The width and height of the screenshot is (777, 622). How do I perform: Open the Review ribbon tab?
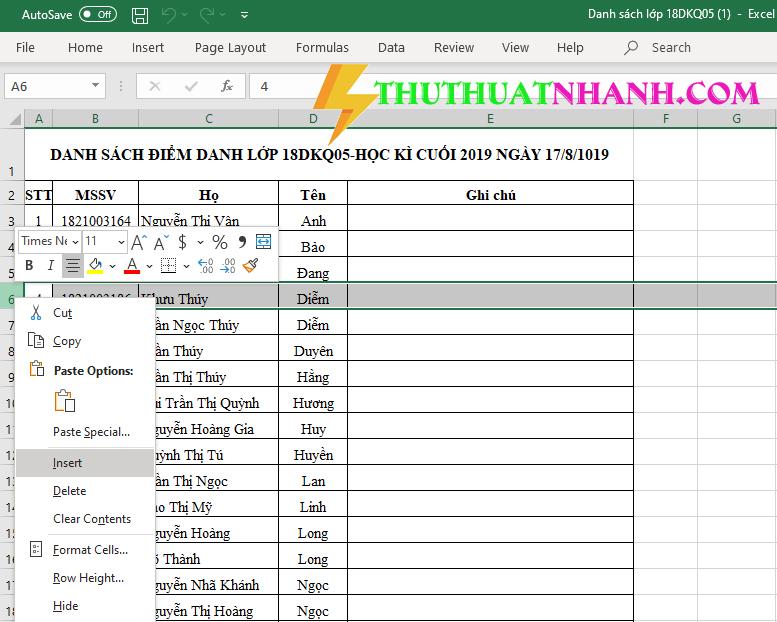coord(454,48)
